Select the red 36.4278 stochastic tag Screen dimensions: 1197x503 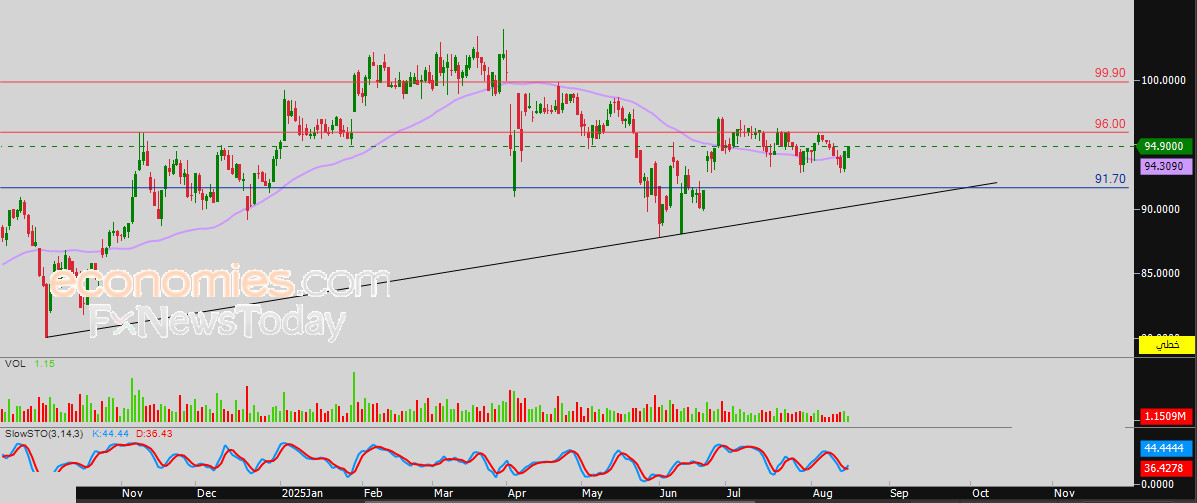(1166, 467)
